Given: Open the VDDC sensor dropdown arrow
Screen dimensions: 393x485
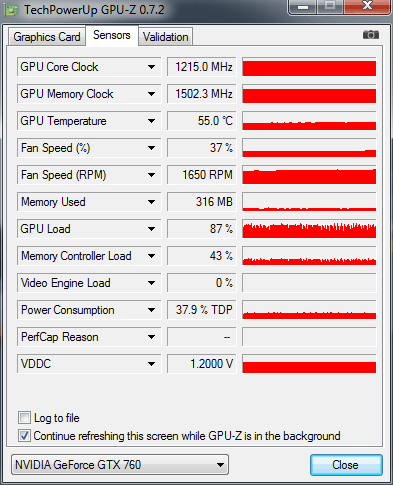Looking at the screenshot, I should tap(151, 364).
